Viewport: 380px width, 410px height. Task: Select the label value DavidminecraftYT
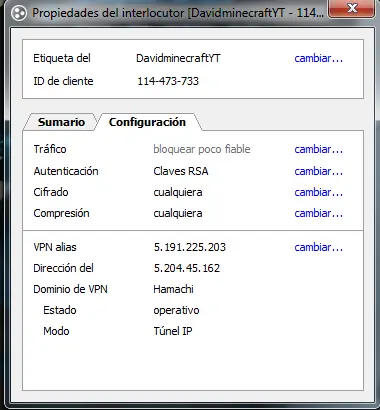coord(178,58)
